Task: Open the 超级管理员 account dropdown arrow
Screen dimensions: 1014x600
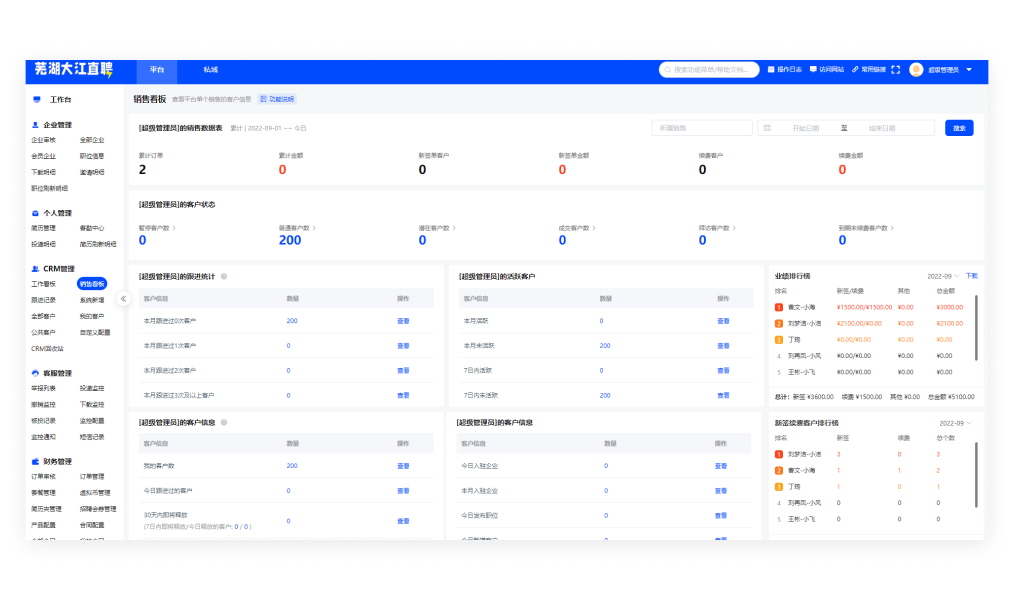Action: tap(968, 70)
